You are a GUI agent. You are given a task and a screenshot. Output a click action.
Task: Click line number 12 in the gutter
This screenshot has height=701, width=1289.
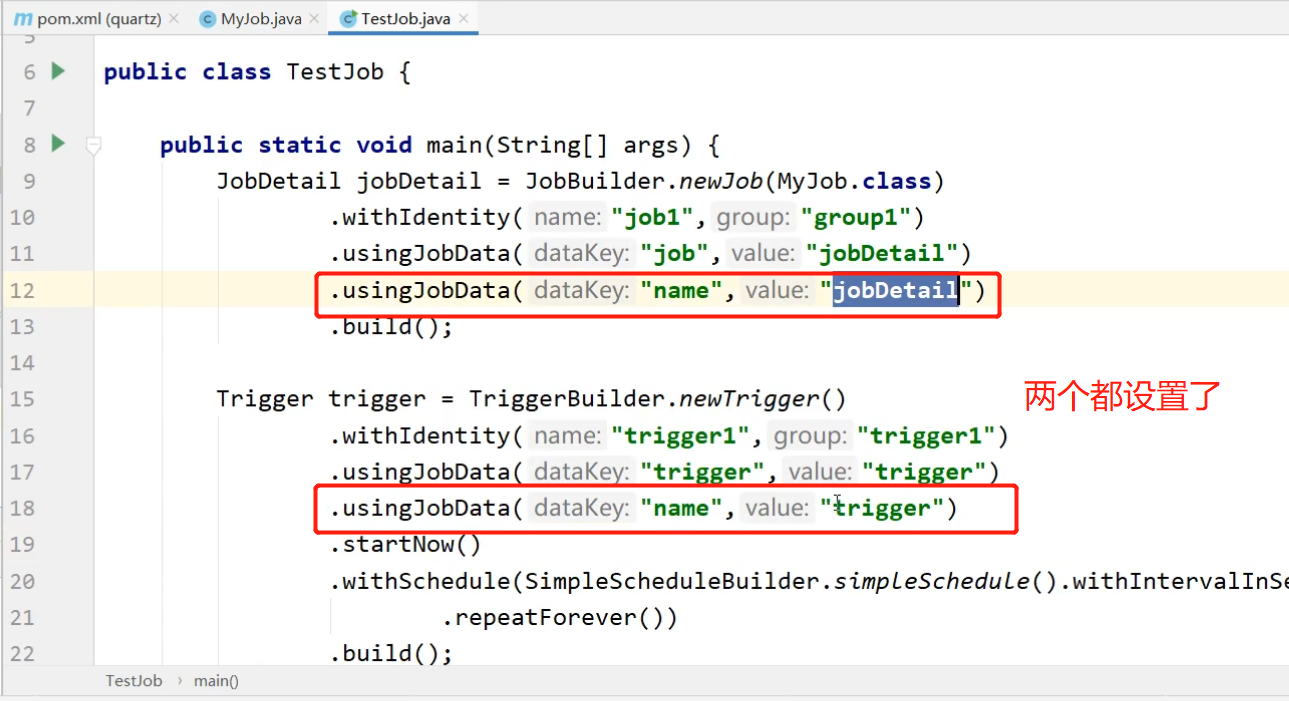point(22,290)
